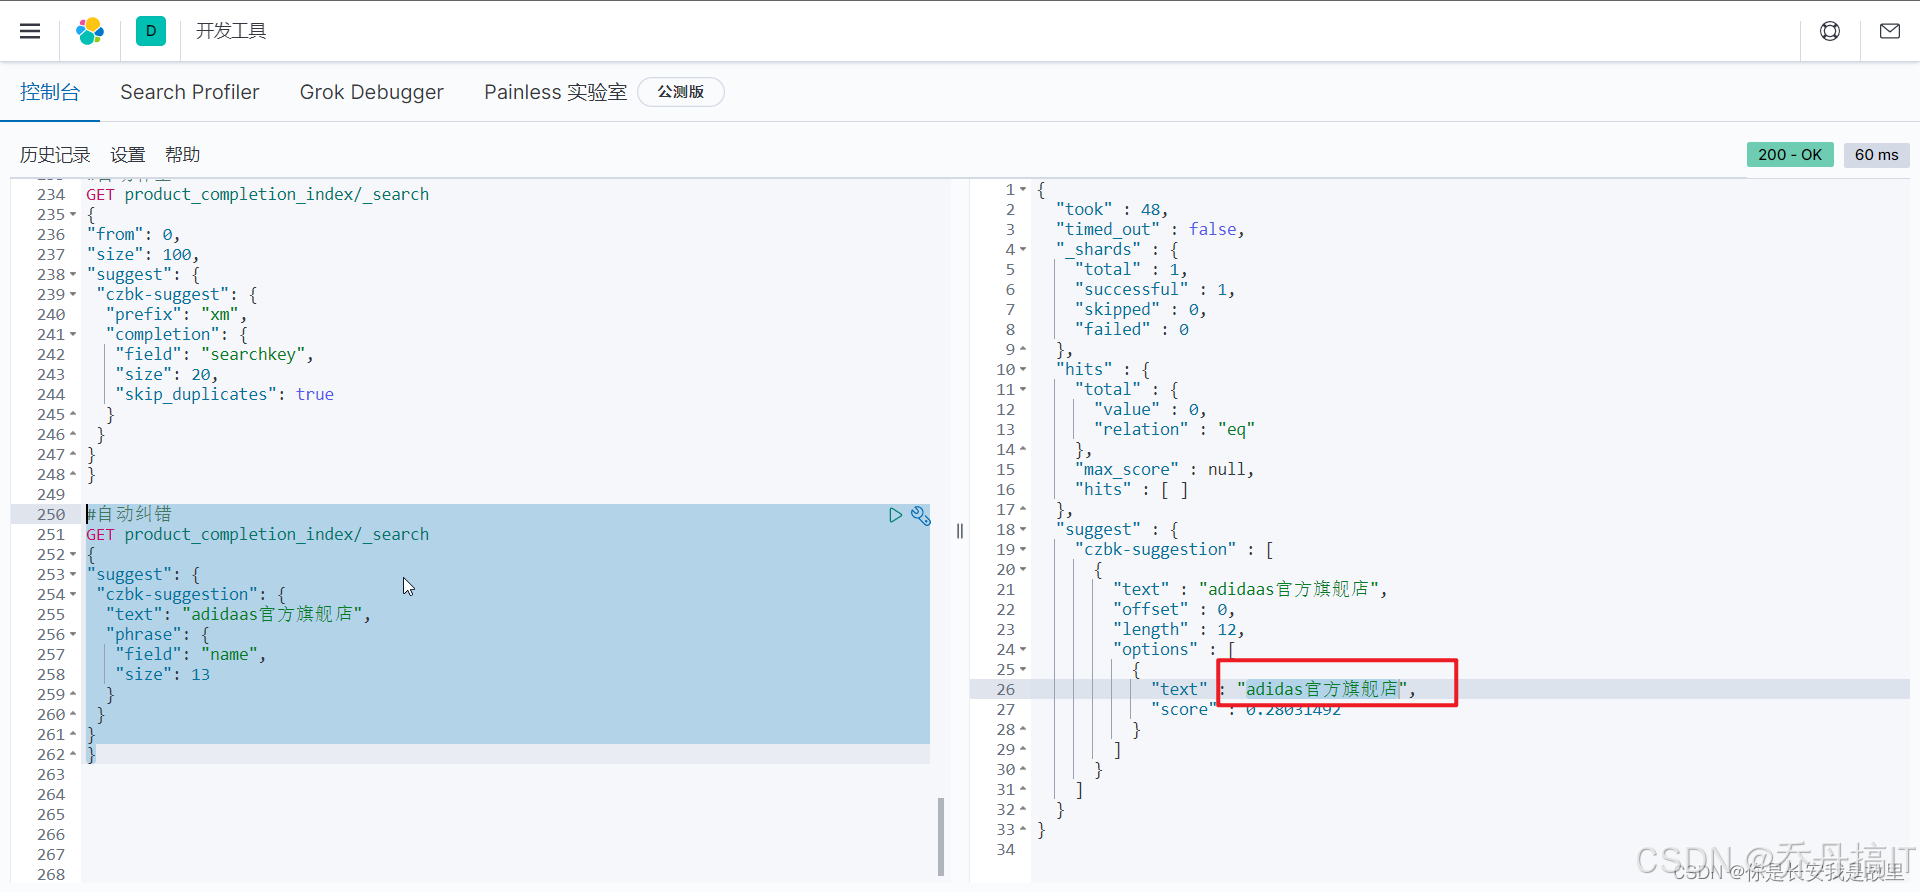Click "adidas官方旗舰店" suggestion text in response

coord(1322,689)
